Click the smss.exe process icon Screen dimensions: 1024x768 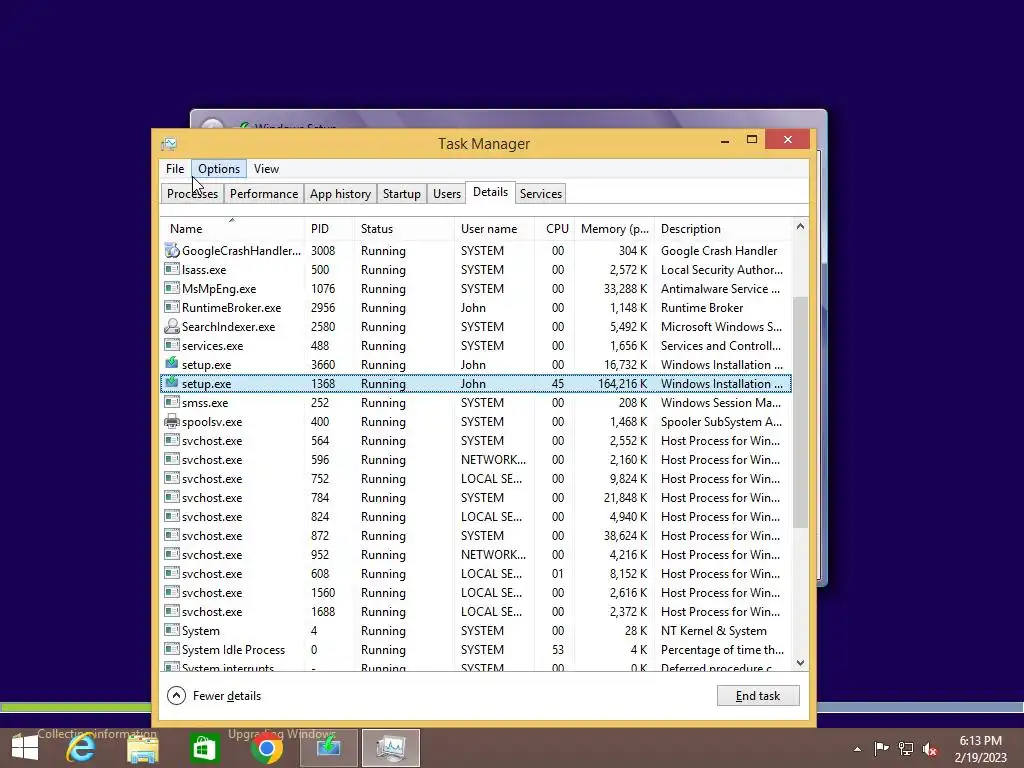point(172,402)
